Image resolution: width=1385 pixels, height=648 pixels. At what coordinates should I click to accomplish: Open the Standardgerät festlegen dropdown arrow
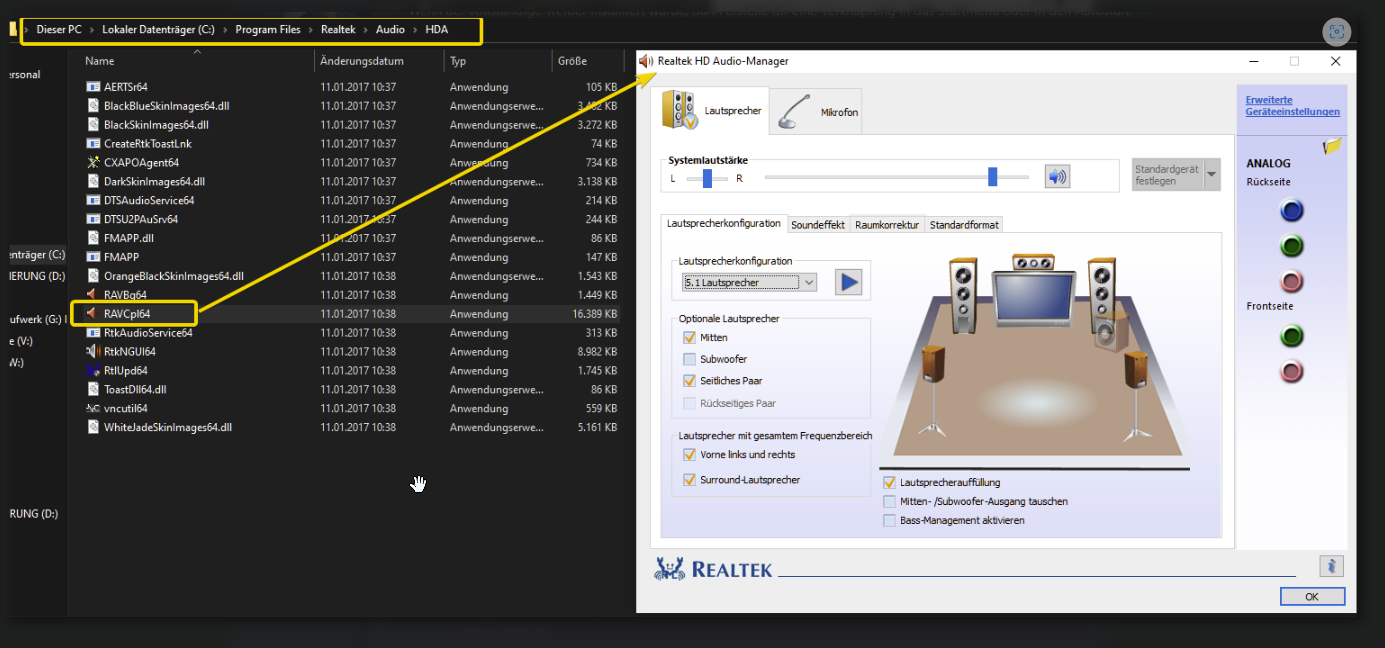(1212, 175)
